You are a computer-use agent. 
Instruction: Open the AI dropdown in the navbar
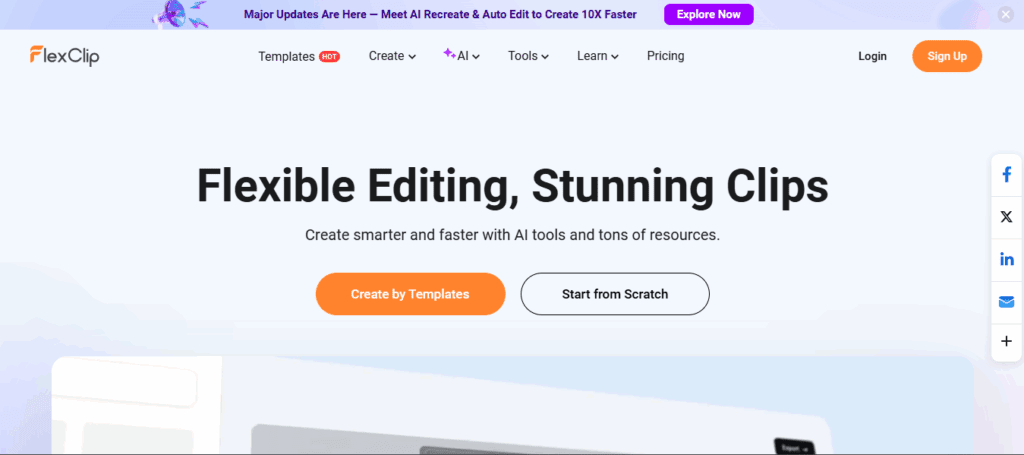pyautogui.click(x=462, y=56)
